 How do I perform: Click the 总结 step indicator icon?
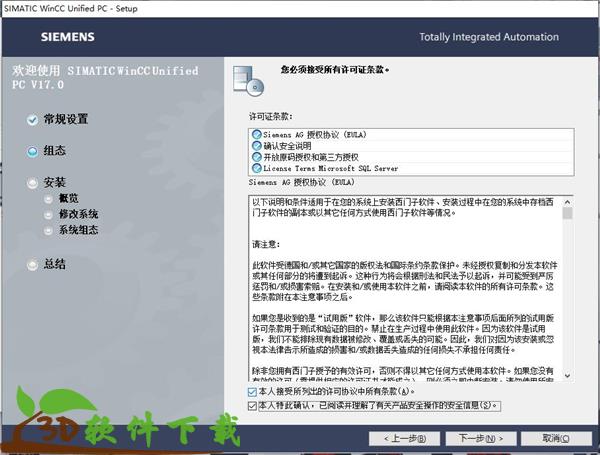coord(33,264)
